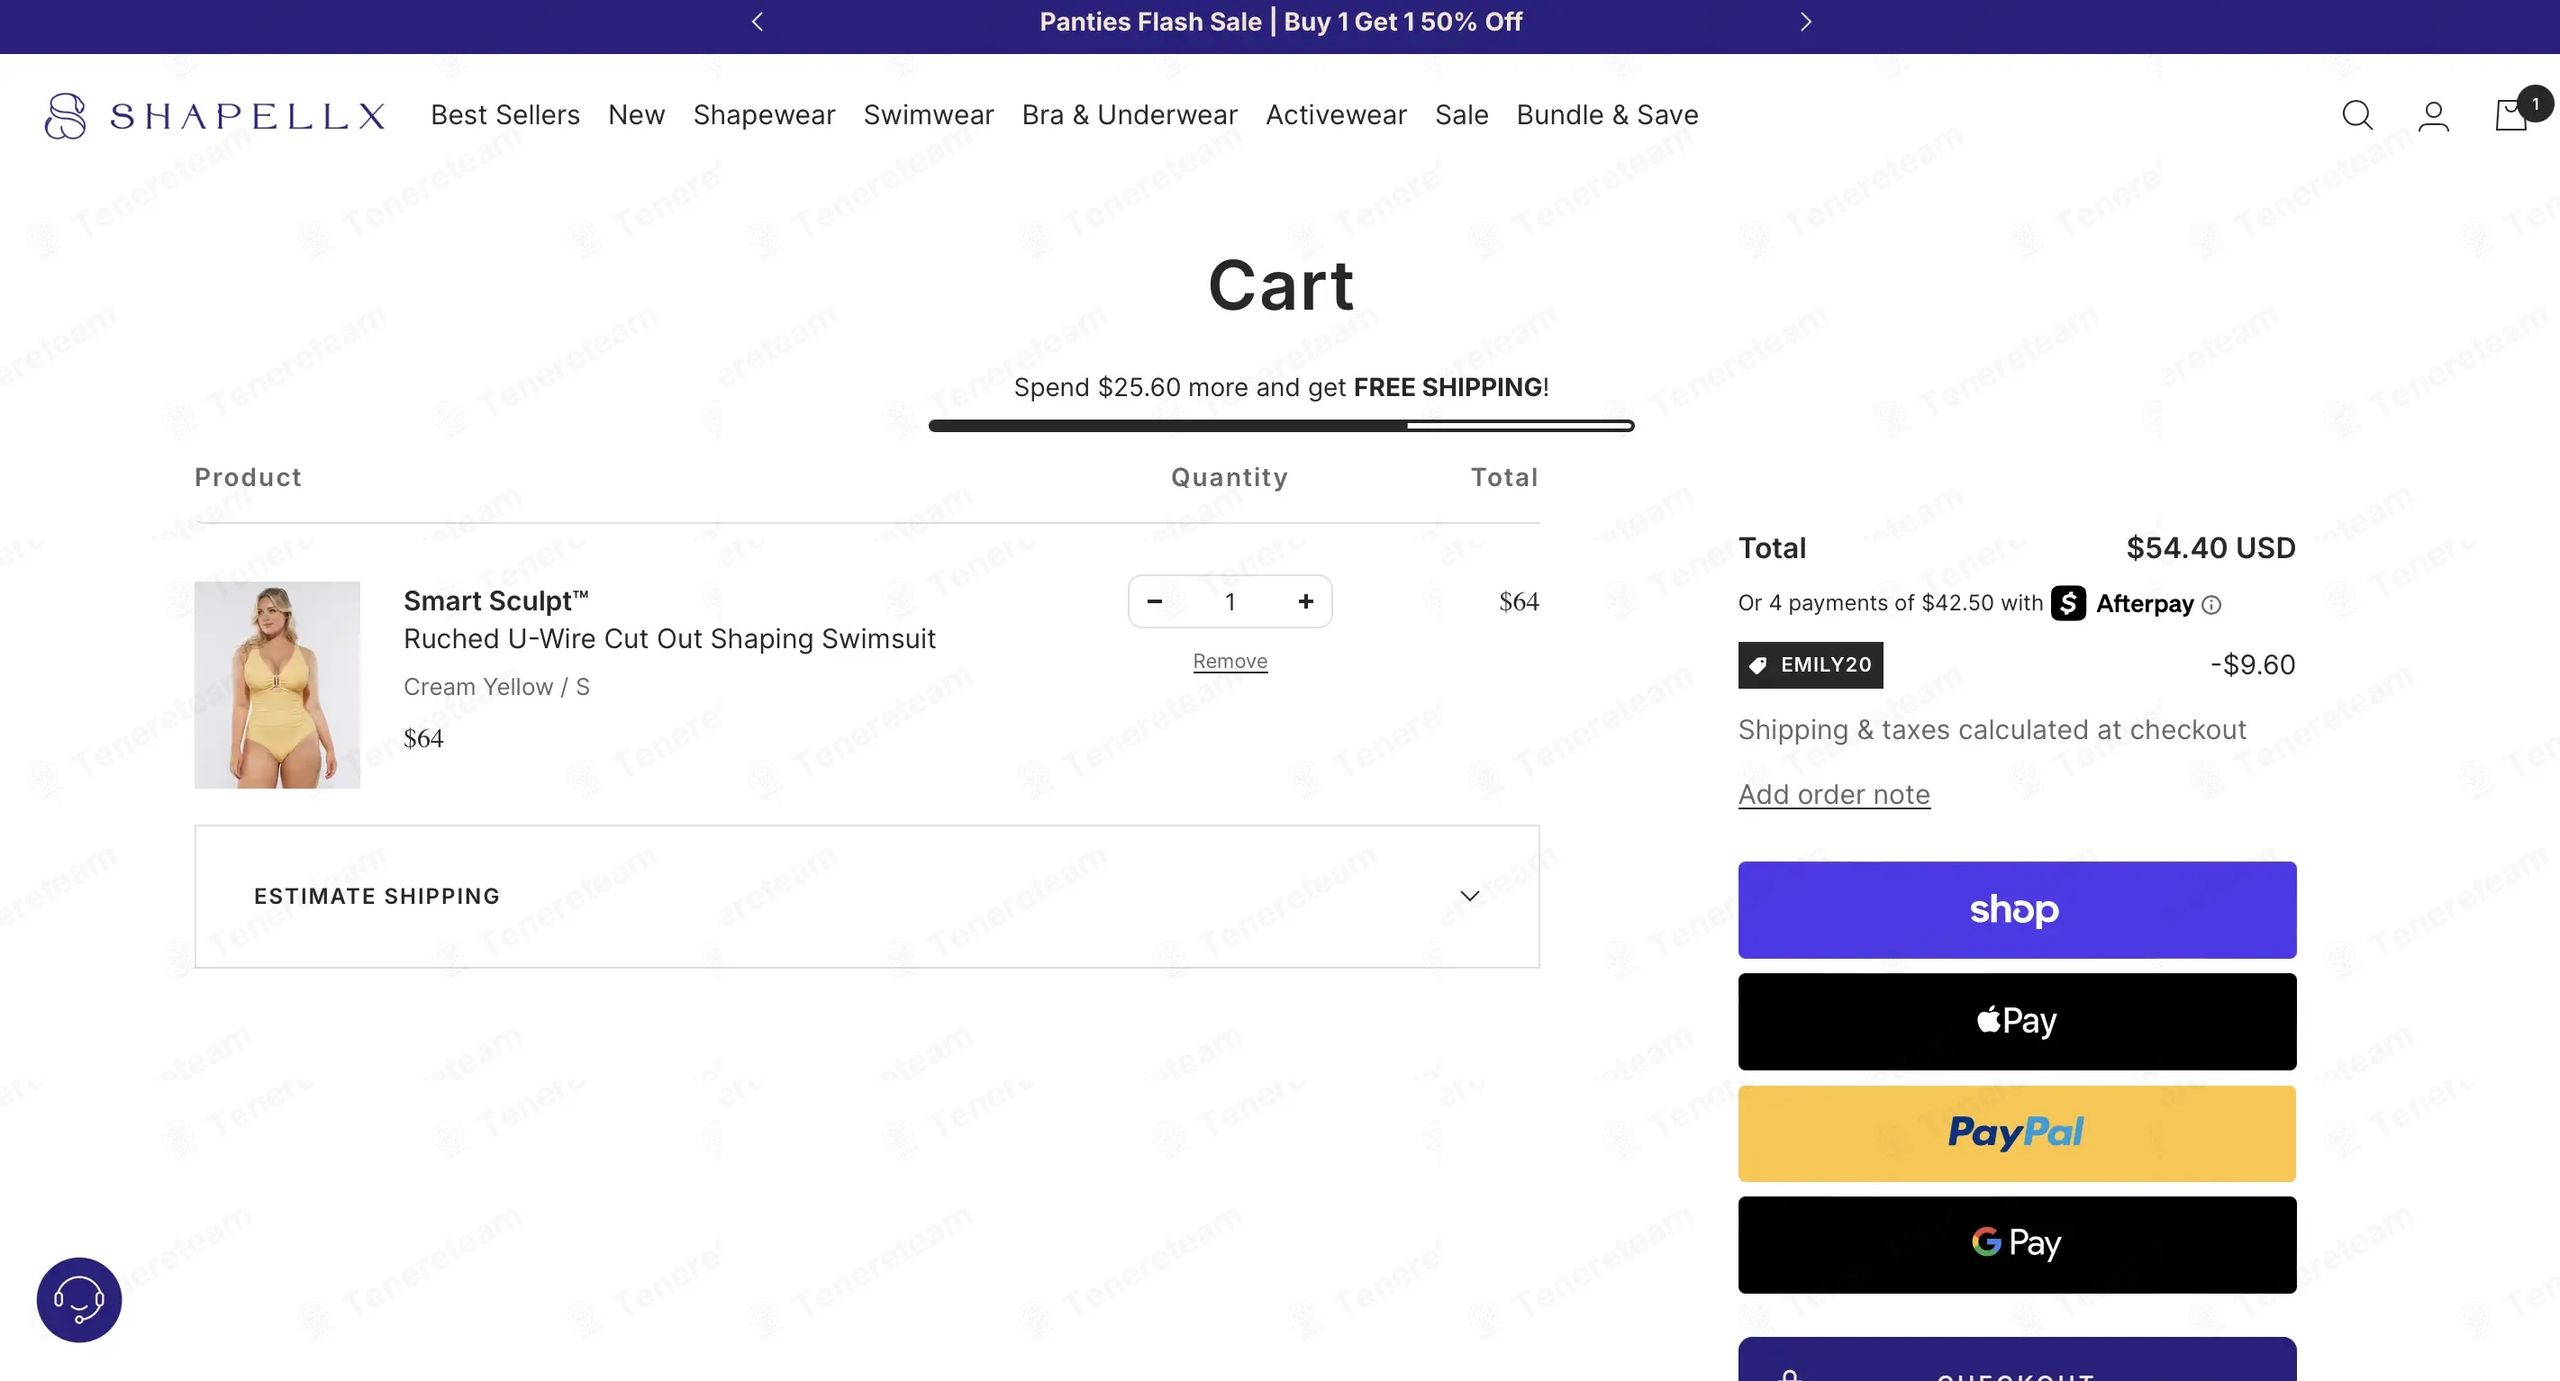This screenshot has height=1381, width=2560.
Task: Click the -$9.60 discount amount
Action: point(2252,665)
